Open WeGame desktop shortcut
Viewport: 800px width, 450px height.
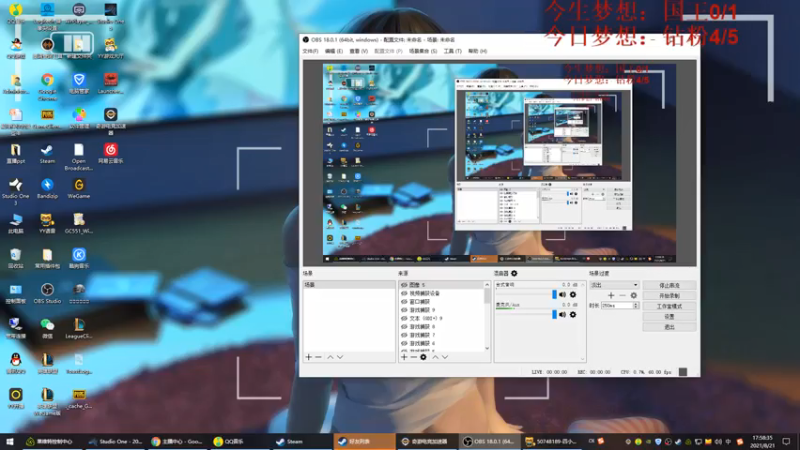tap(79, 189)
